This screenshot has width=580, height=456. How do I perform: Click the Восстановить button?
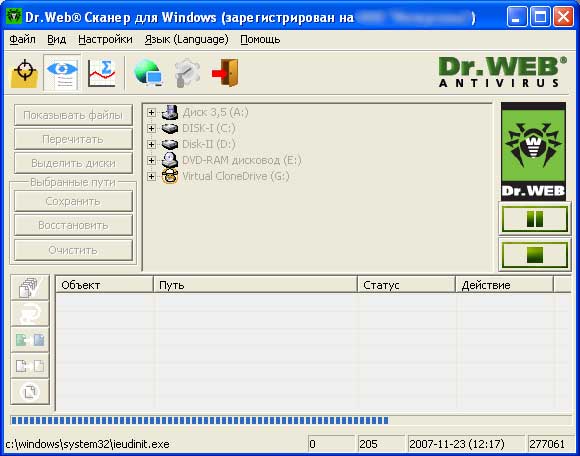(x=73, y=225)
